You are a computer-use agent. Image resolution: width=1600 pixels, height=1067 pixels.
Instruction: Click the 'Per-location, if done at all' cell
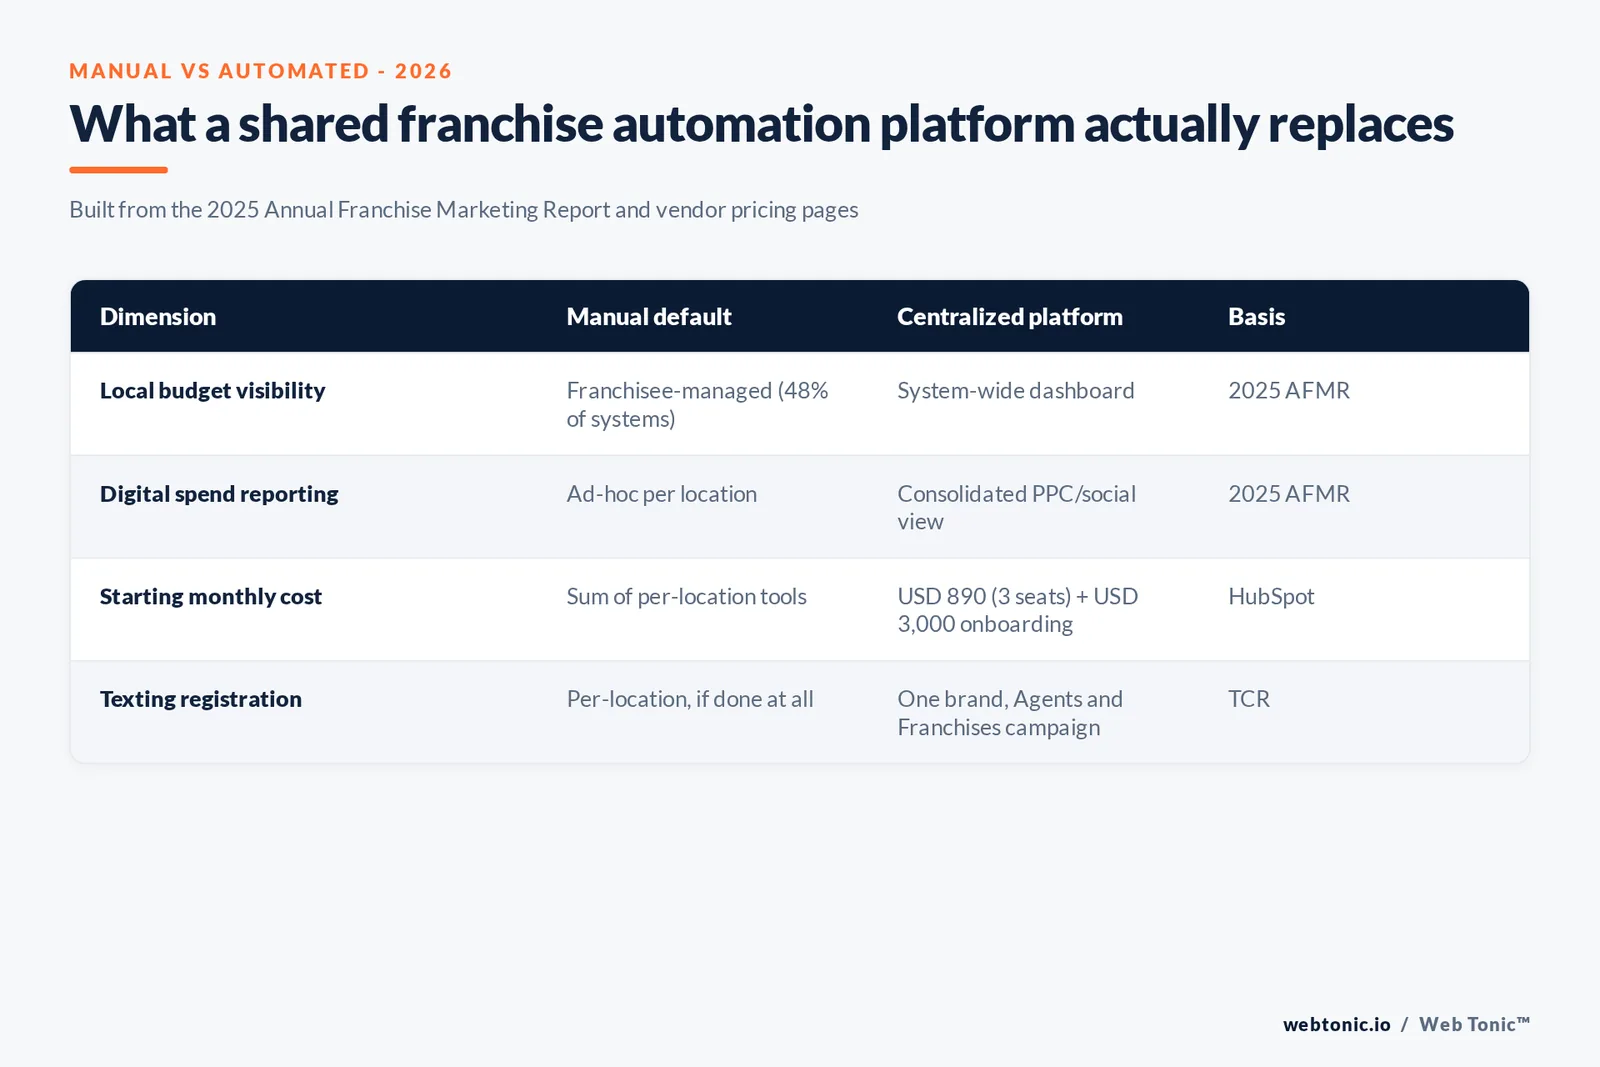coord(690,699)
